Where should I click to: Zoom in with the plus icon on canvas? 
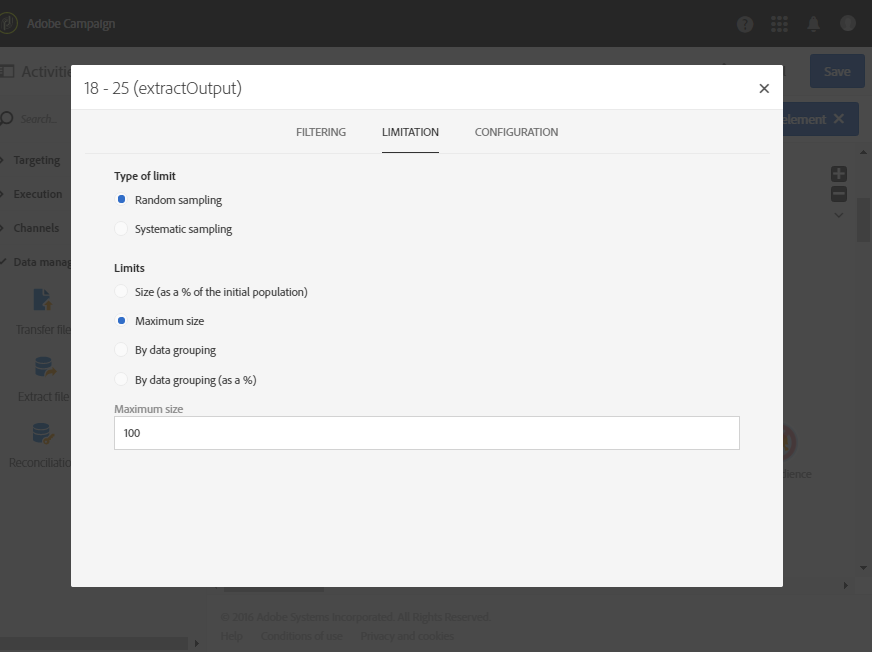coord(839,174)
